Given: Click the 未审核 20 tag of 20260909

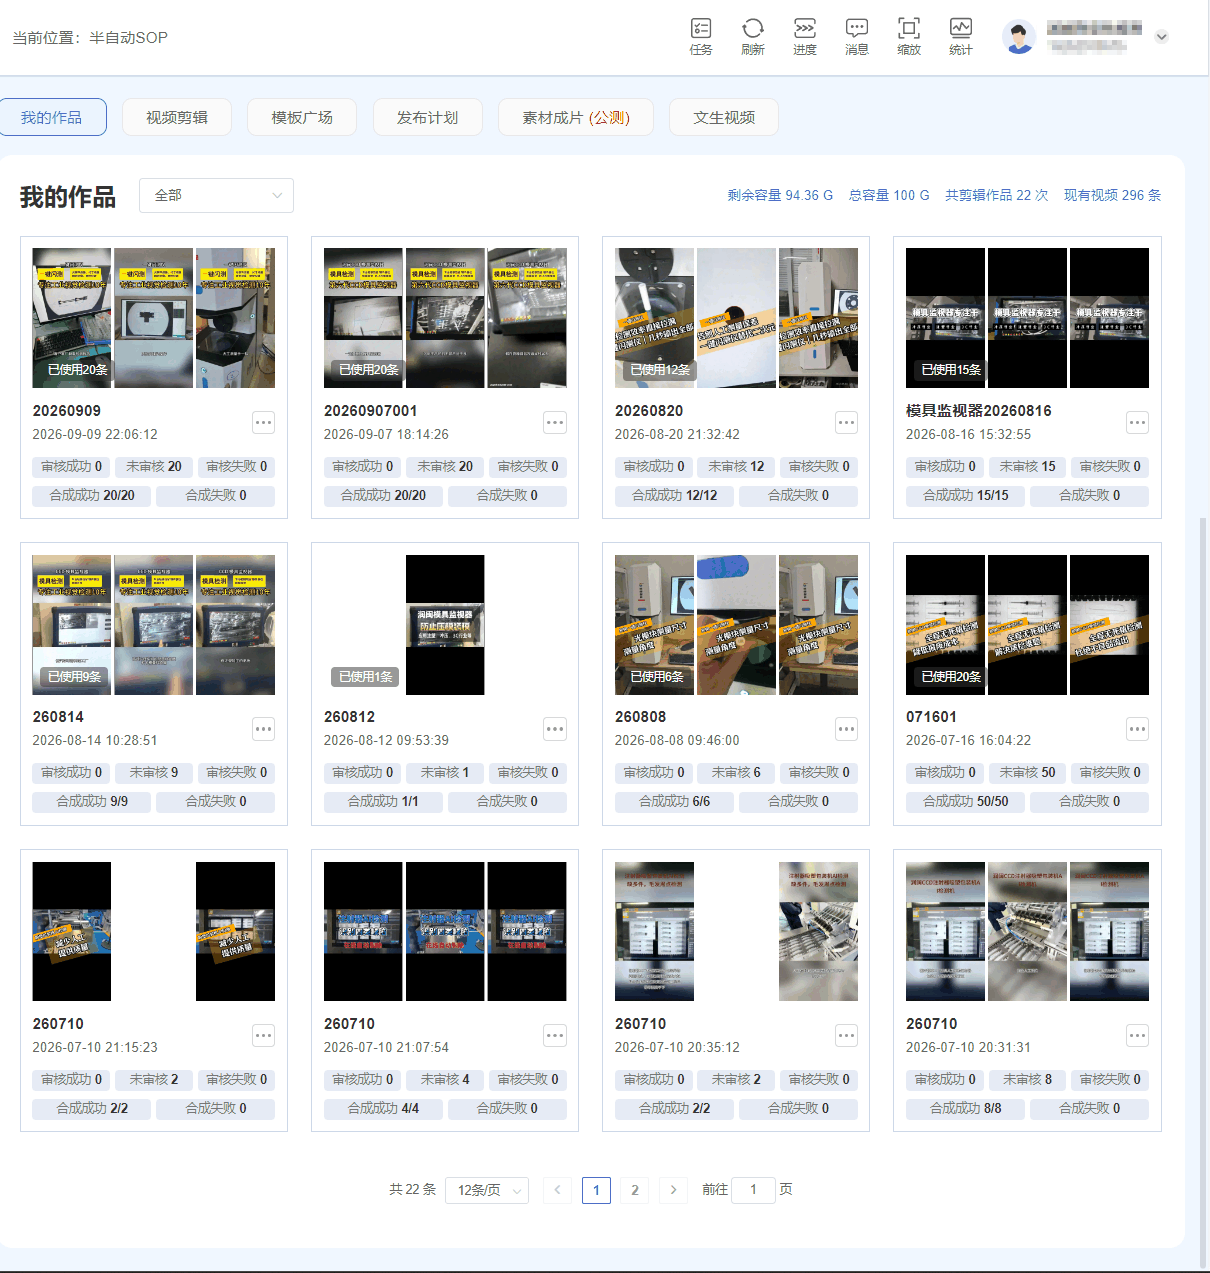Looking at the screenshot, I should coord(153,467).
